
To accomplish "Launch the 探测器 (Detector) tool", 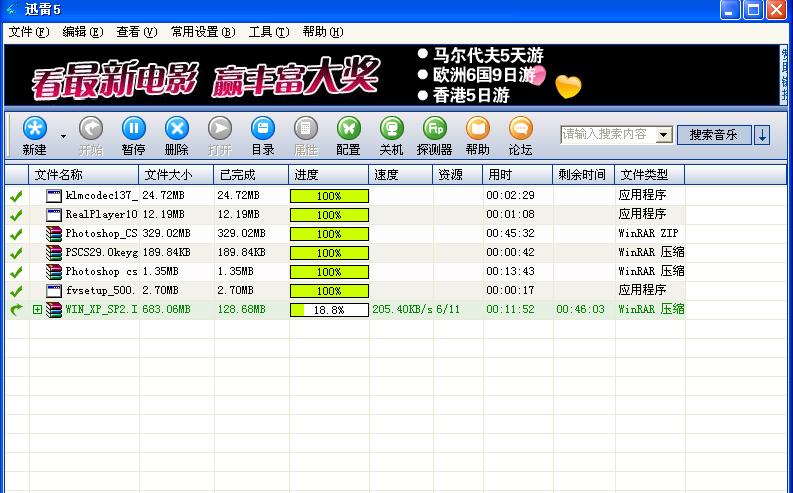I will [x=434, y=128].
